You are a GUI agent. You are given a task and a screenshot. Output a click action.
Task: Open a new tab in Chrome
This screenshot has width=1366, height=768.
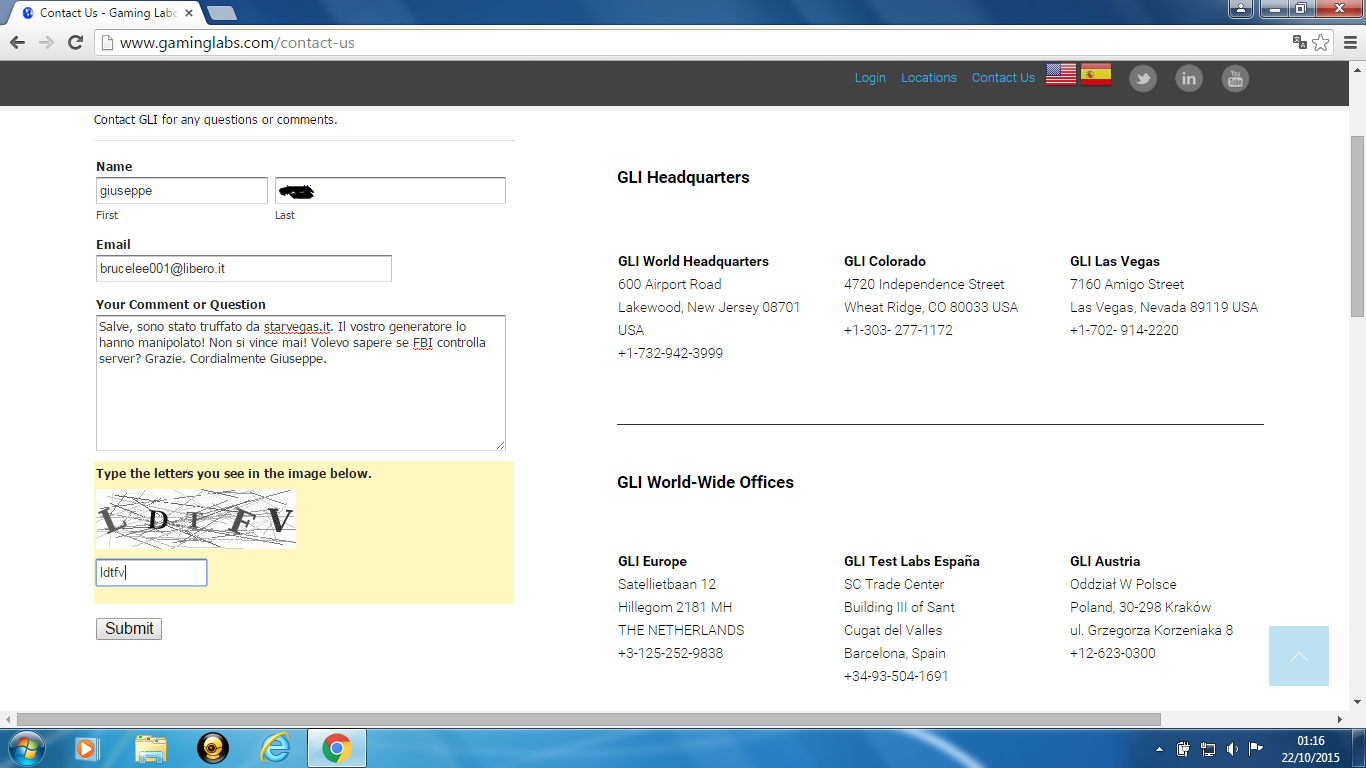222,13
